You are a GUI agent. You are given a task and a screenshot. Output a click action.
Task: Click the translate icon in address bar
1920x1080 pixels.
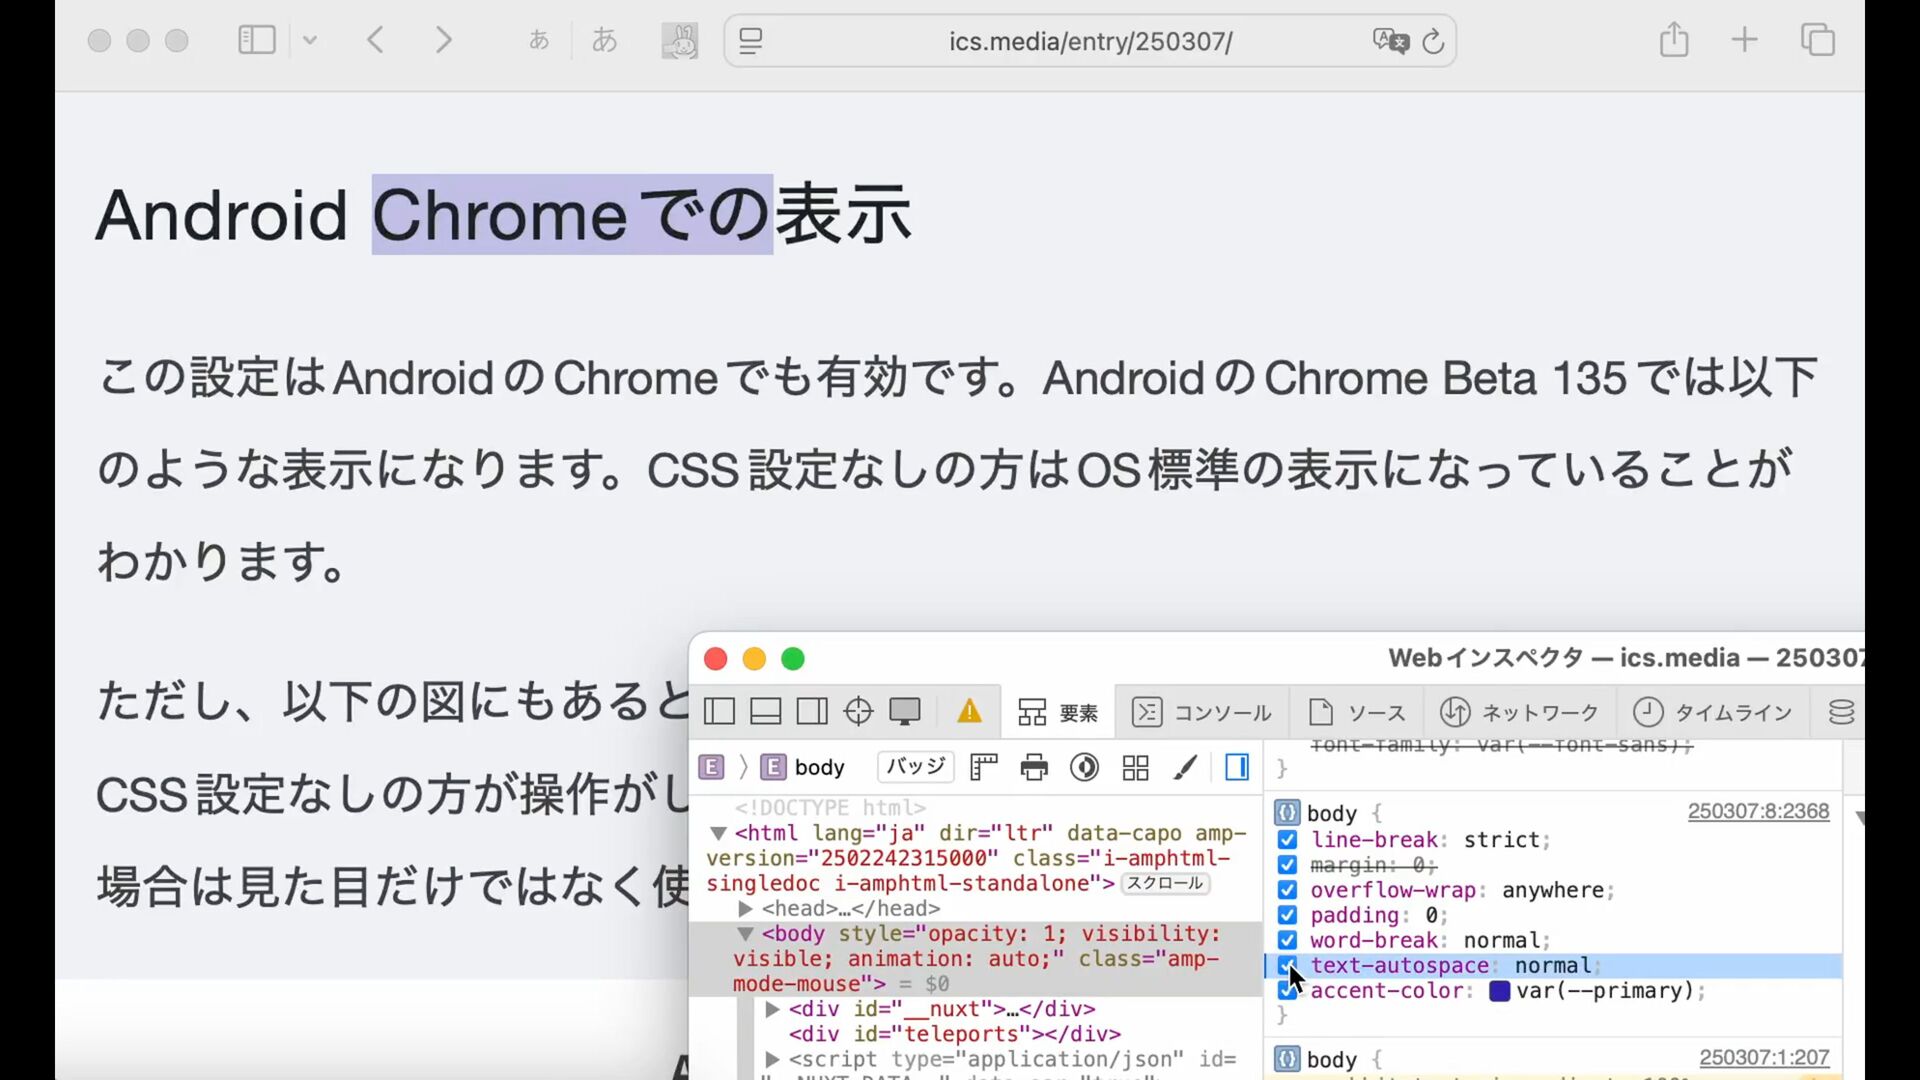click(1390, 41)
